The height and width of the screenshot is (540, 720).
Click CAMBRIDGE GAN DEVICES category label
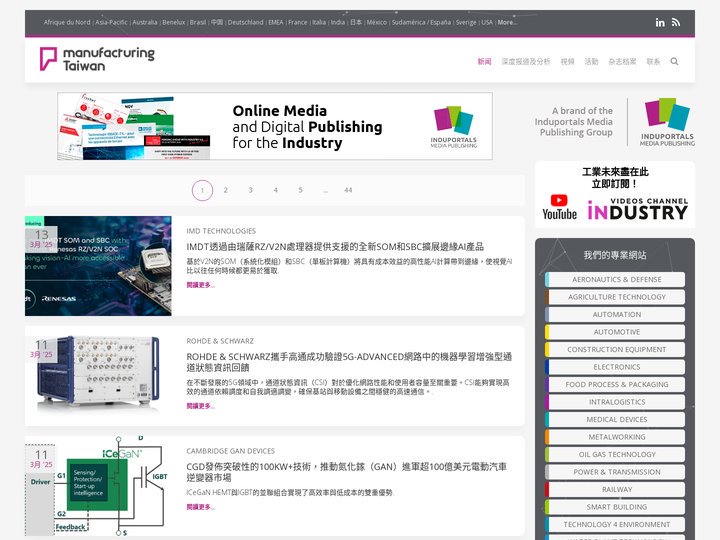click(x=231, y=451)
